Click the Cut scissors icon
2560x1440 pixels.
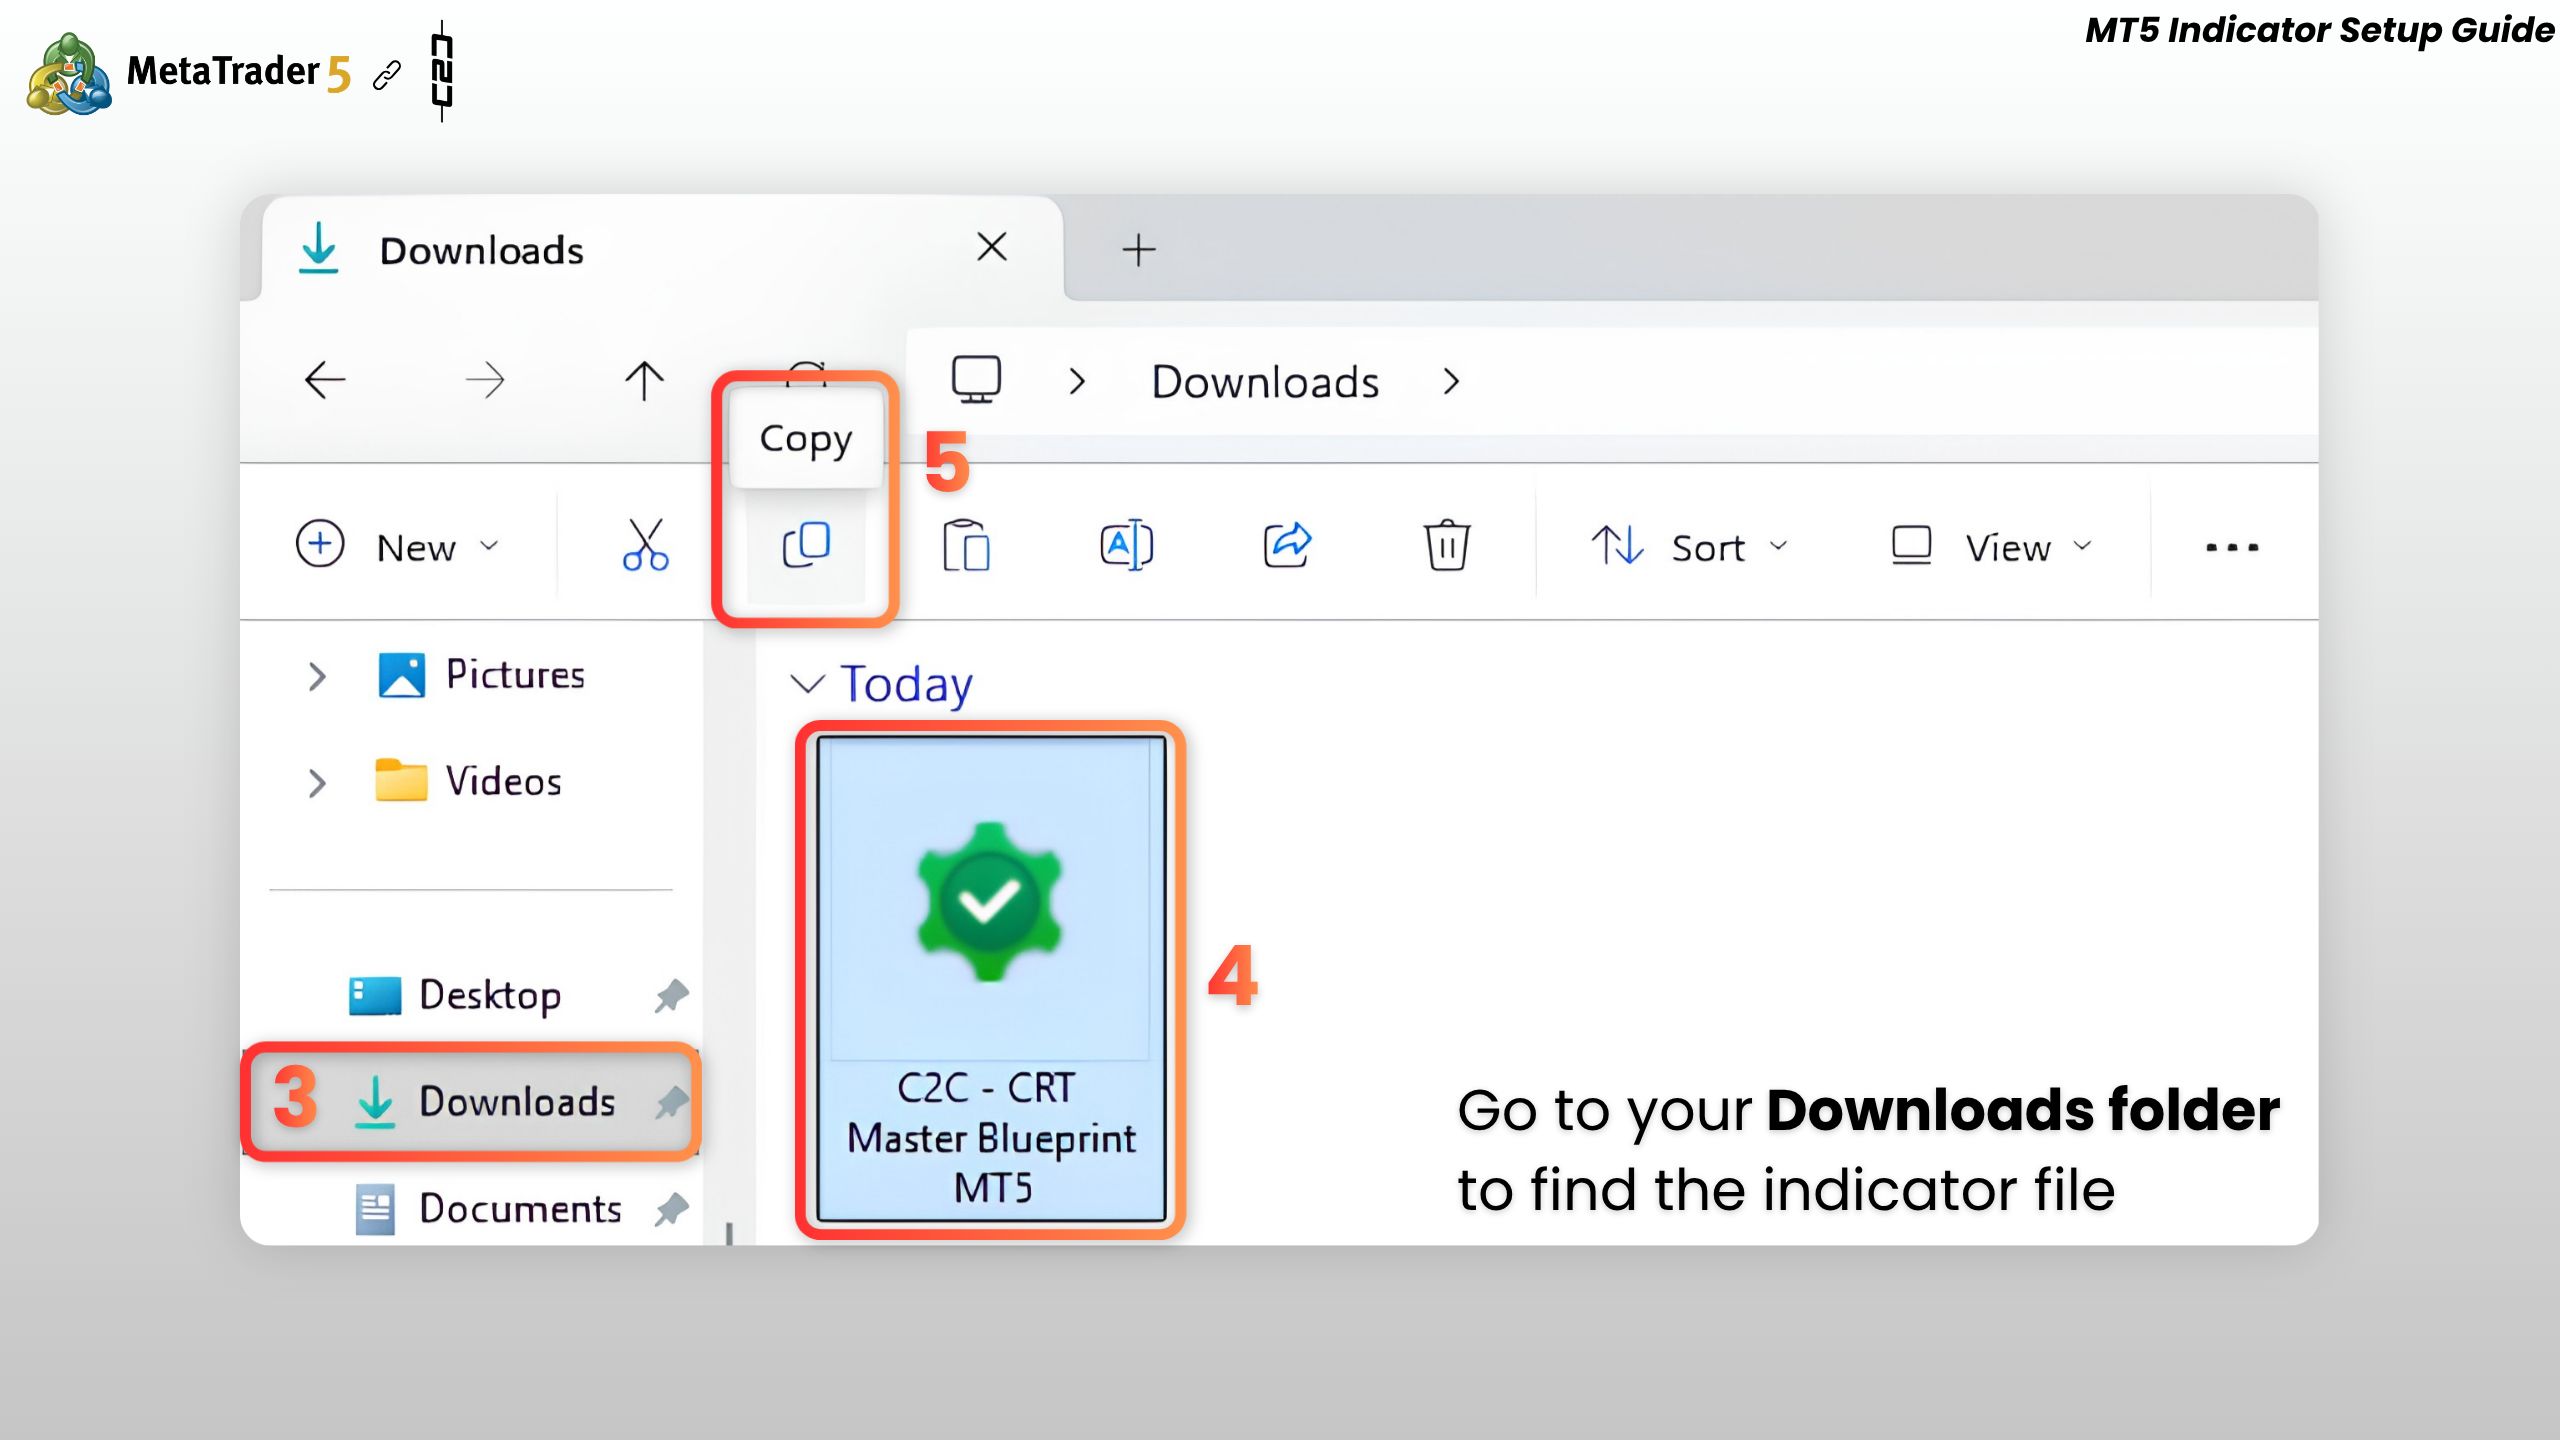[645, 545]
